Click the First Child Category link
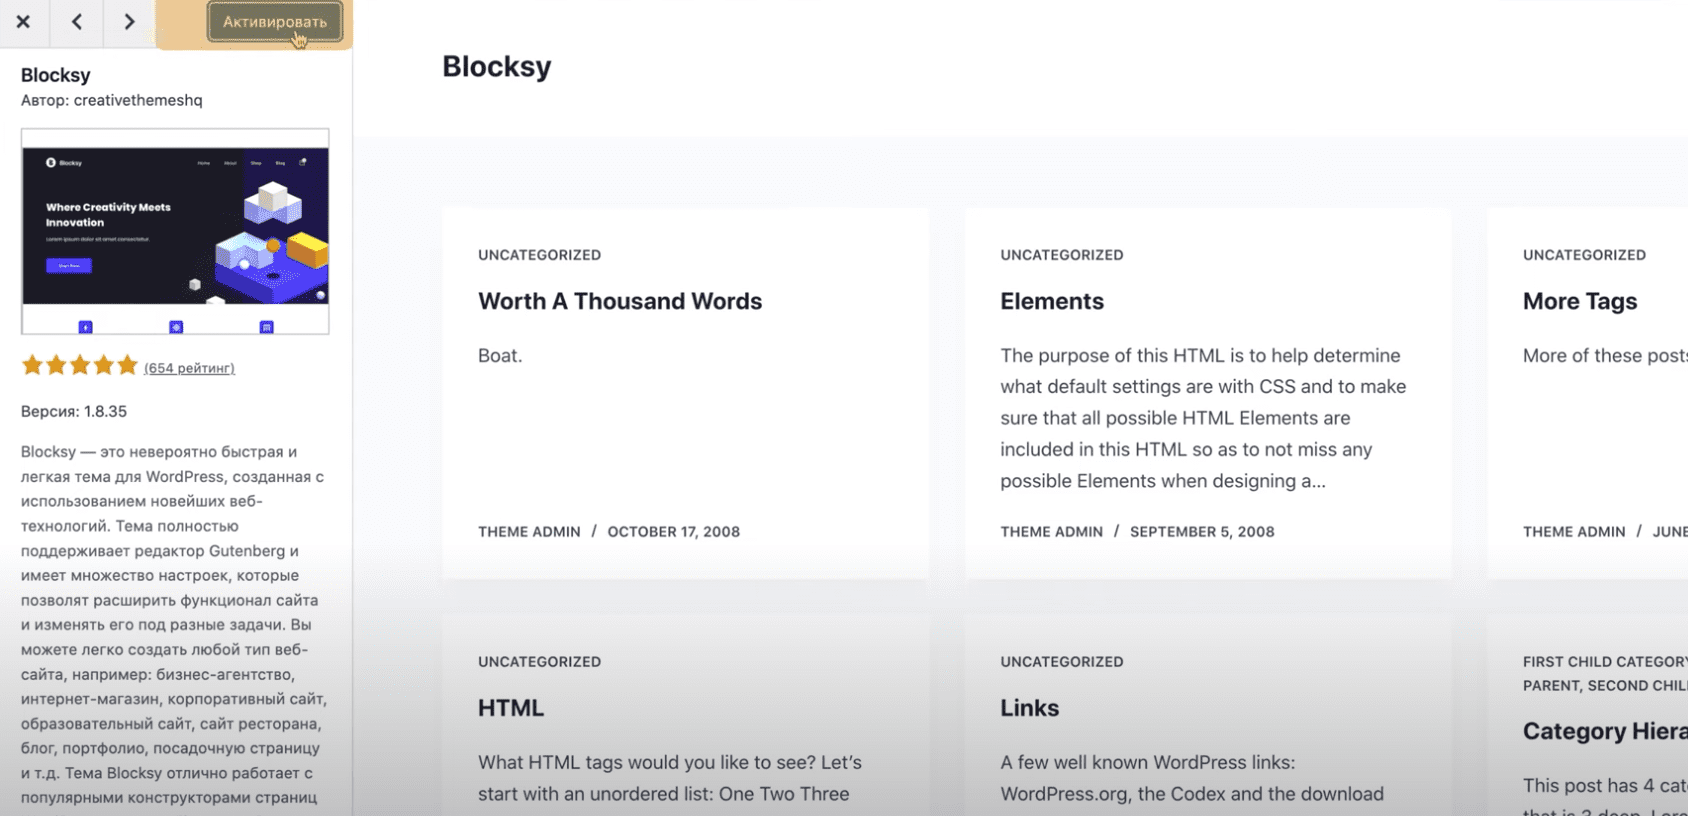 [1603, 662]
